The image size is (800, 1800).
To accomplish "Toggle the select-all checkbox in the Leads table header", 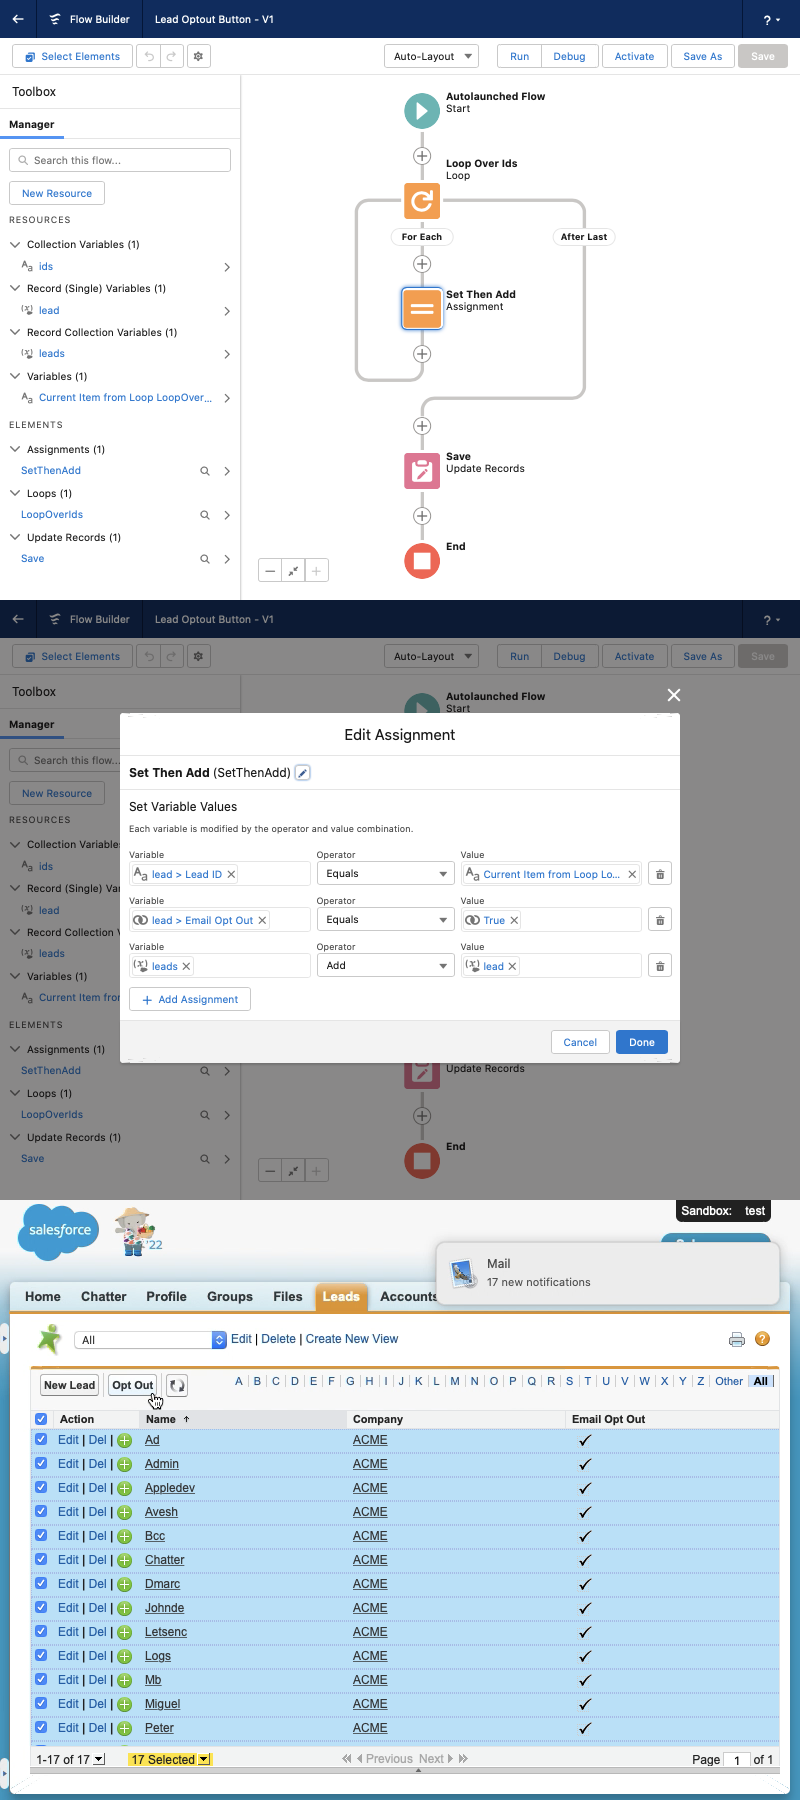I will pyautogui.click(x=41, y=1419).
